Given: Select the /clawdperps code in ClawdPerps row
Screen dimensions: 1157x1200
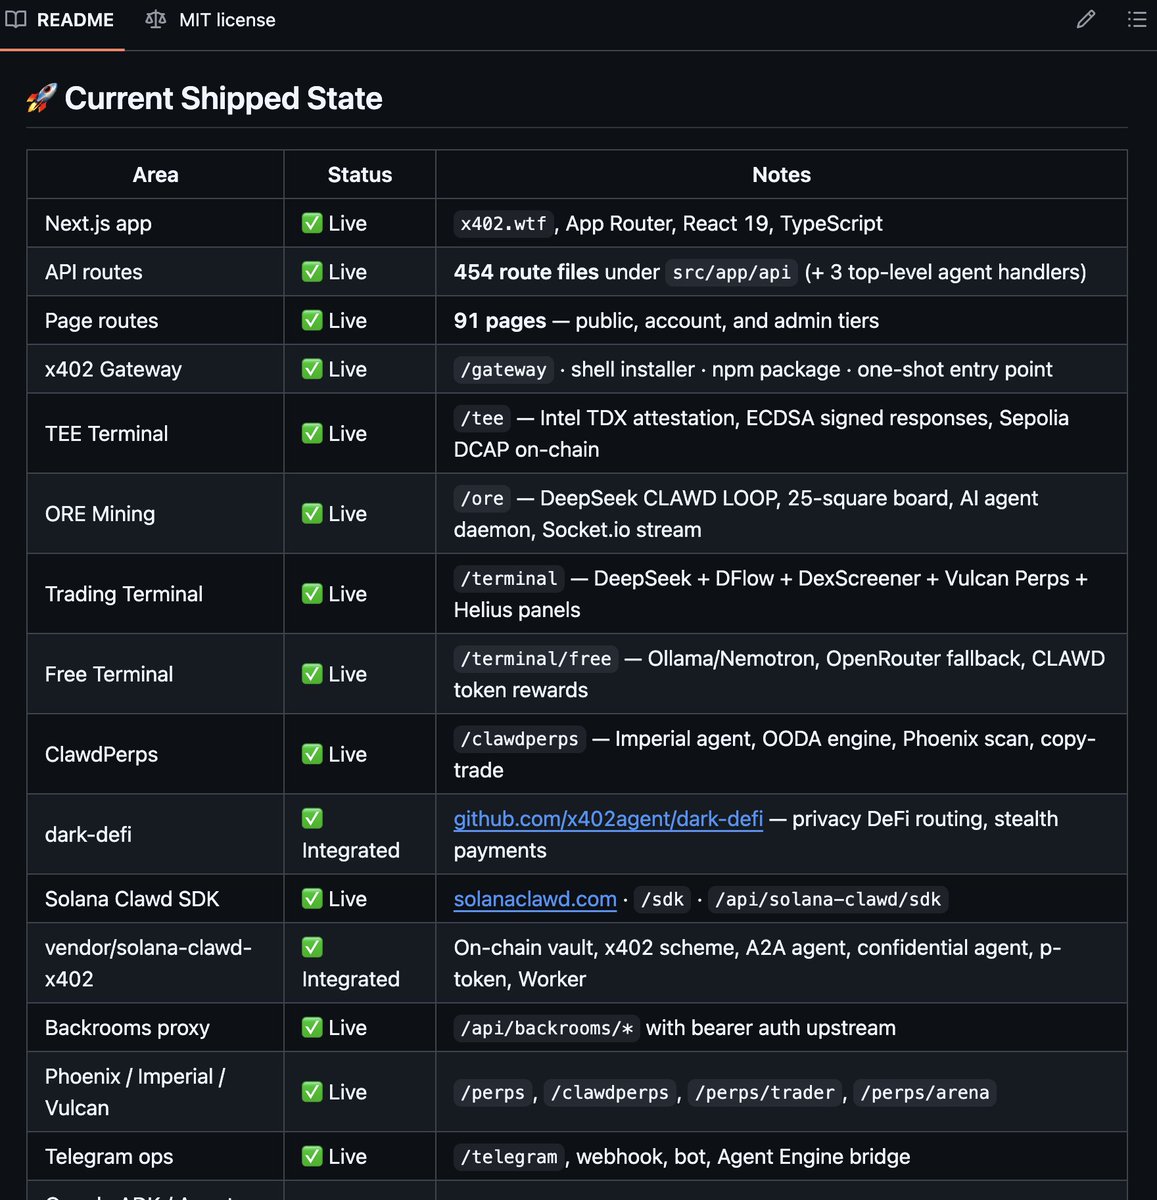Looking at the screenshot, I should click(519, 739).
